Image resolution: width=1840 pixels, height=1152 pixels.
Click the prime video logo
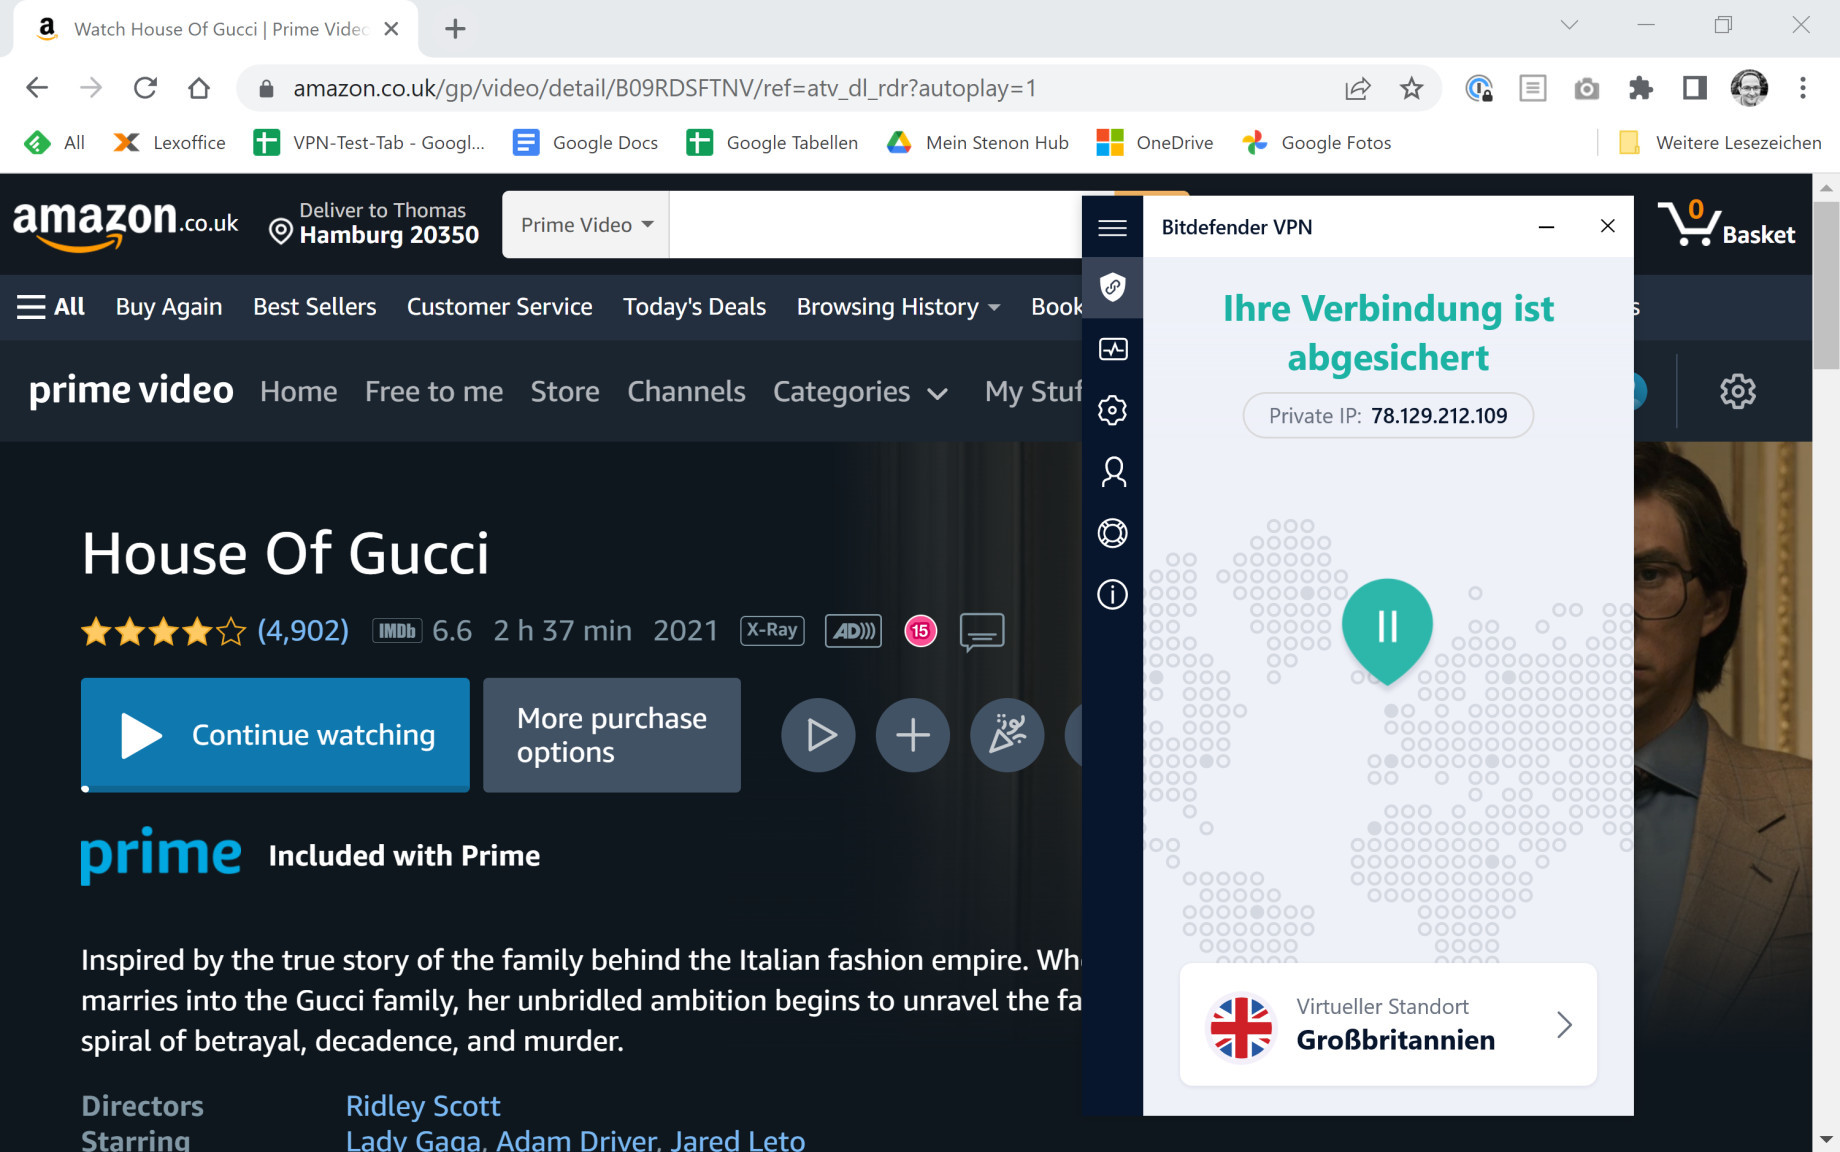(x=131, y=390)
